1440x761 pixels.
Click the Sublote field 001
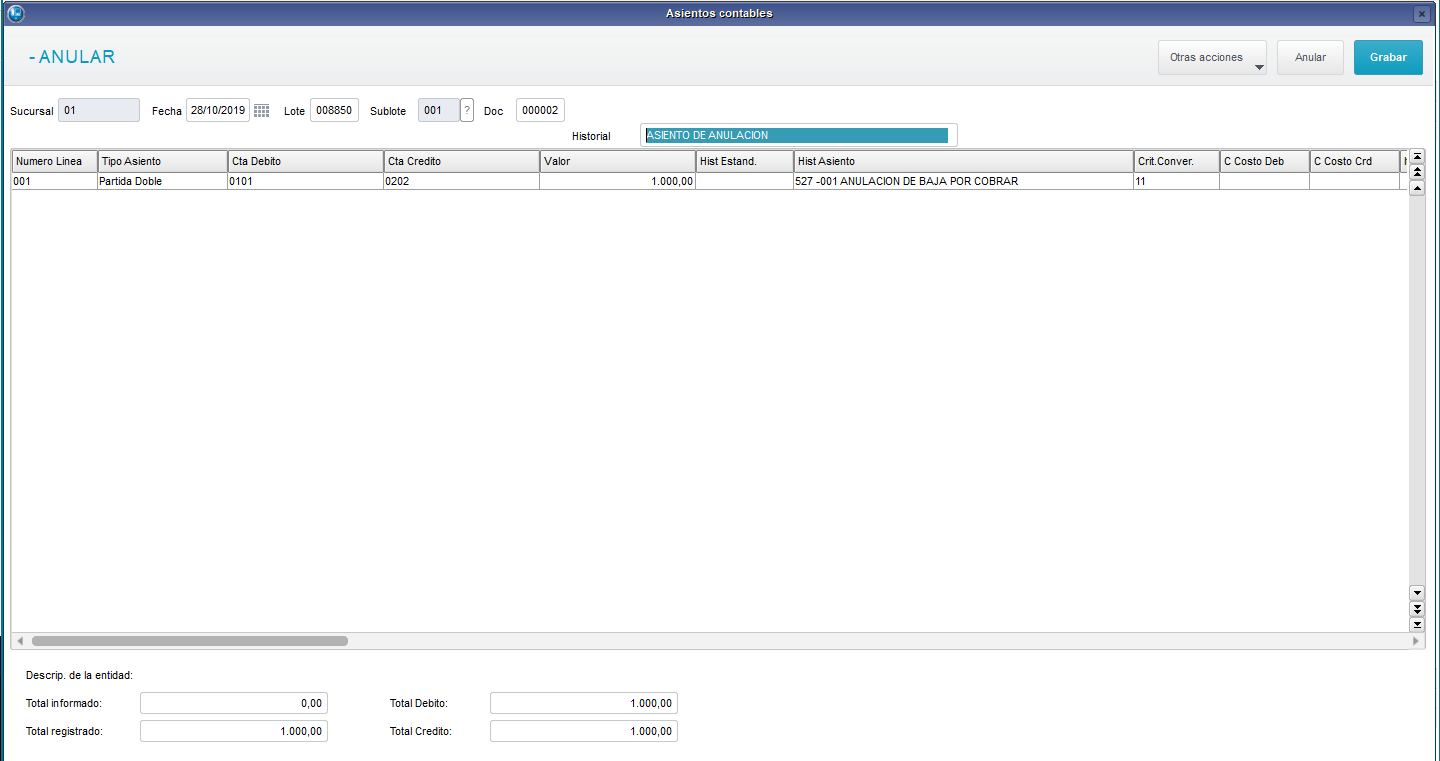tap(438, 110)
